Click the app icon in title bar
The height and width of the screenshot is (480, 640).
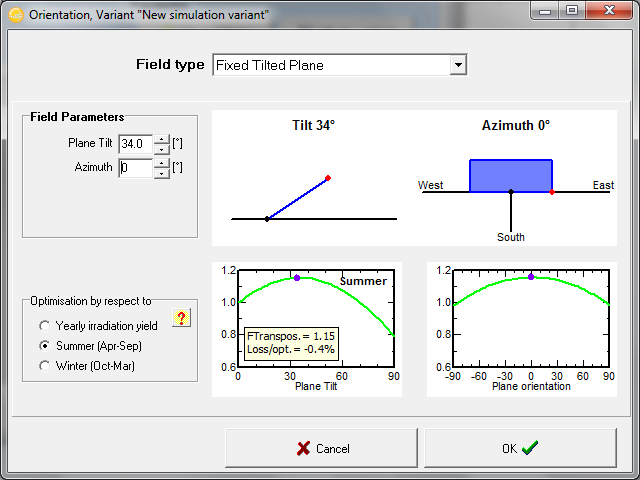pos(16,15)
